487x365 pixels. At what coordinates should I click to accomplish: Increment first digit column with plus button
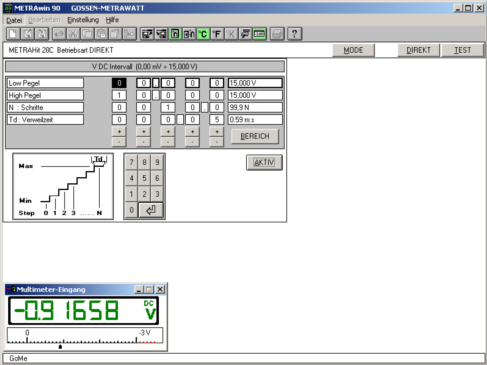[x=119, y=132]
